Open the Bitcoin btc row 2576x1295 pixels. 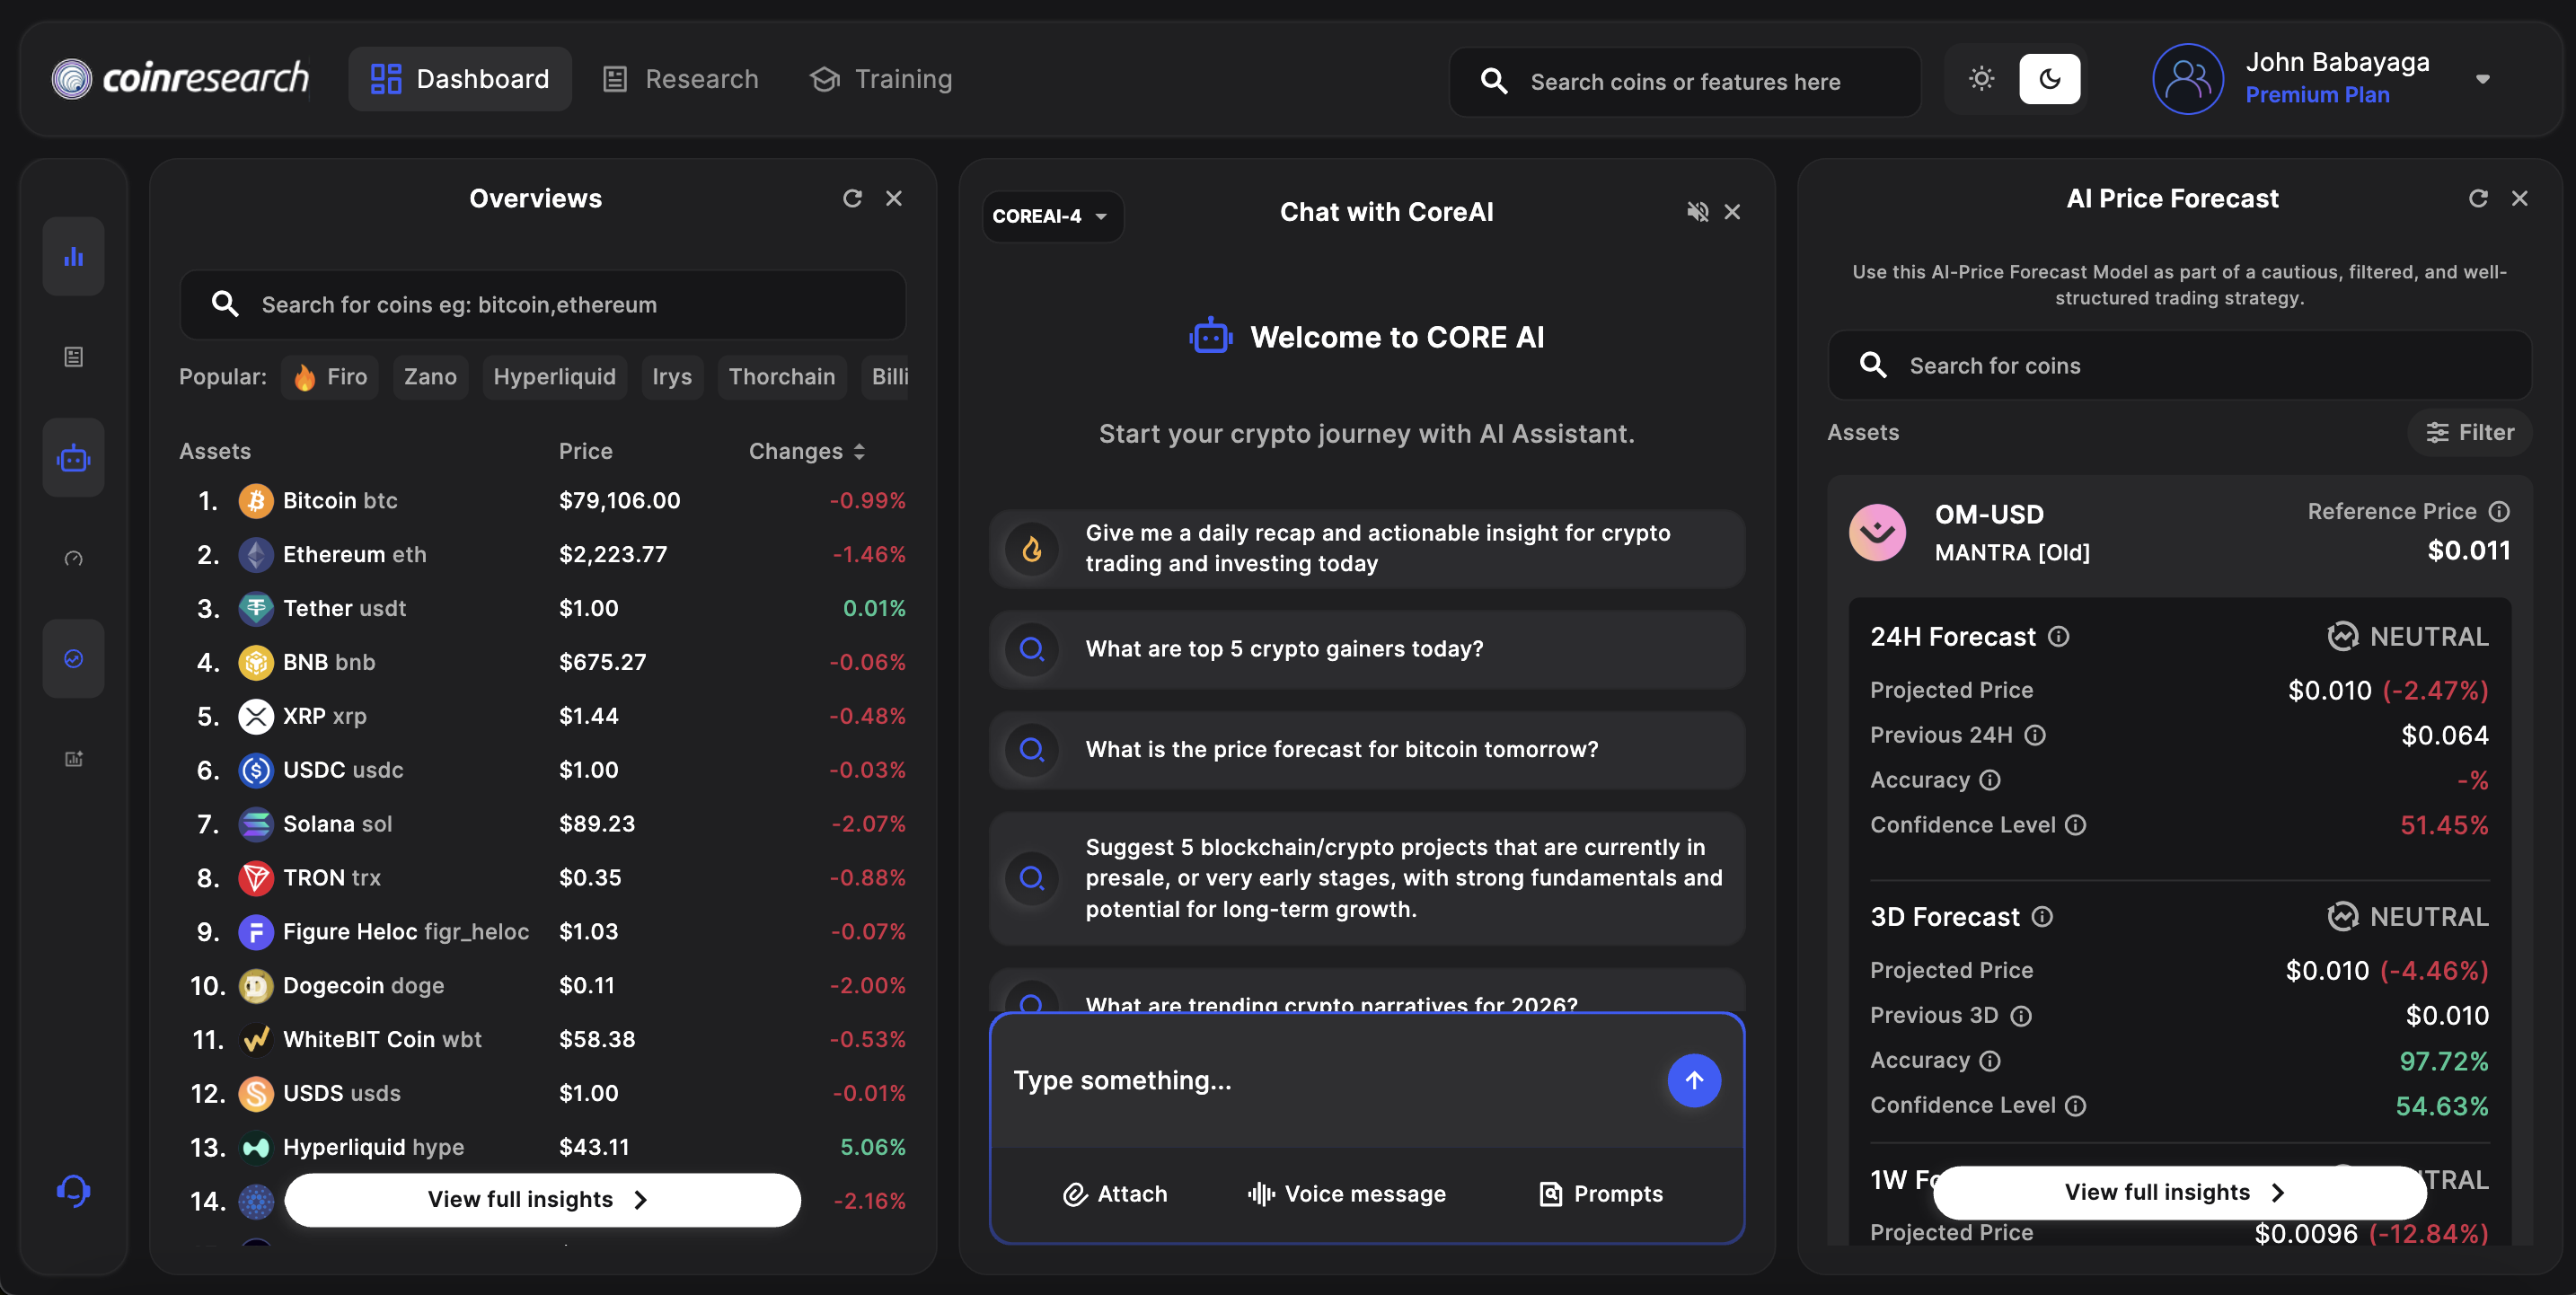(x=543, y=500)
